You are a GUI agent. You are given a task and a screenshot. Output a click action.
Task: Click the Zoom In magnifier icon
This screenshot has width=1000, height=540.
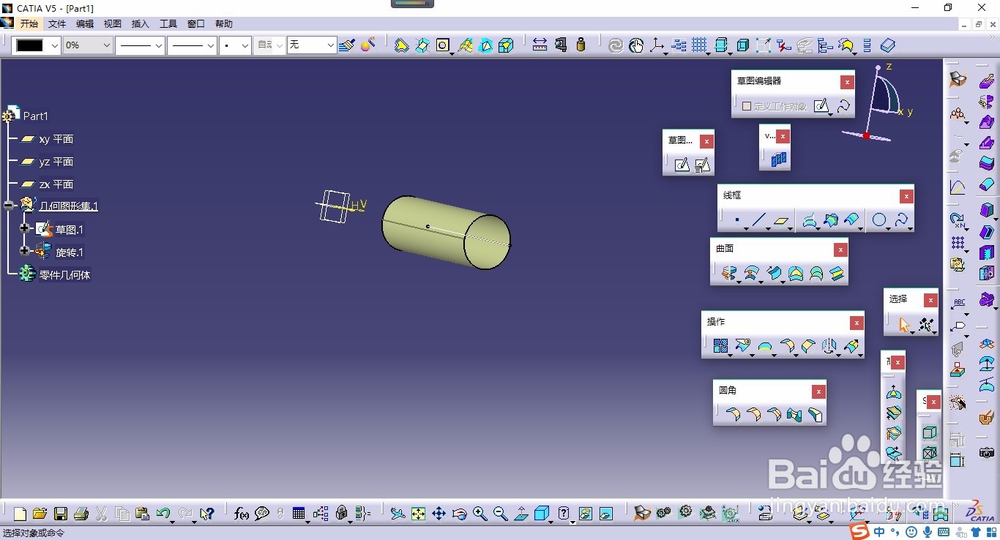click(x=480, y=513)
